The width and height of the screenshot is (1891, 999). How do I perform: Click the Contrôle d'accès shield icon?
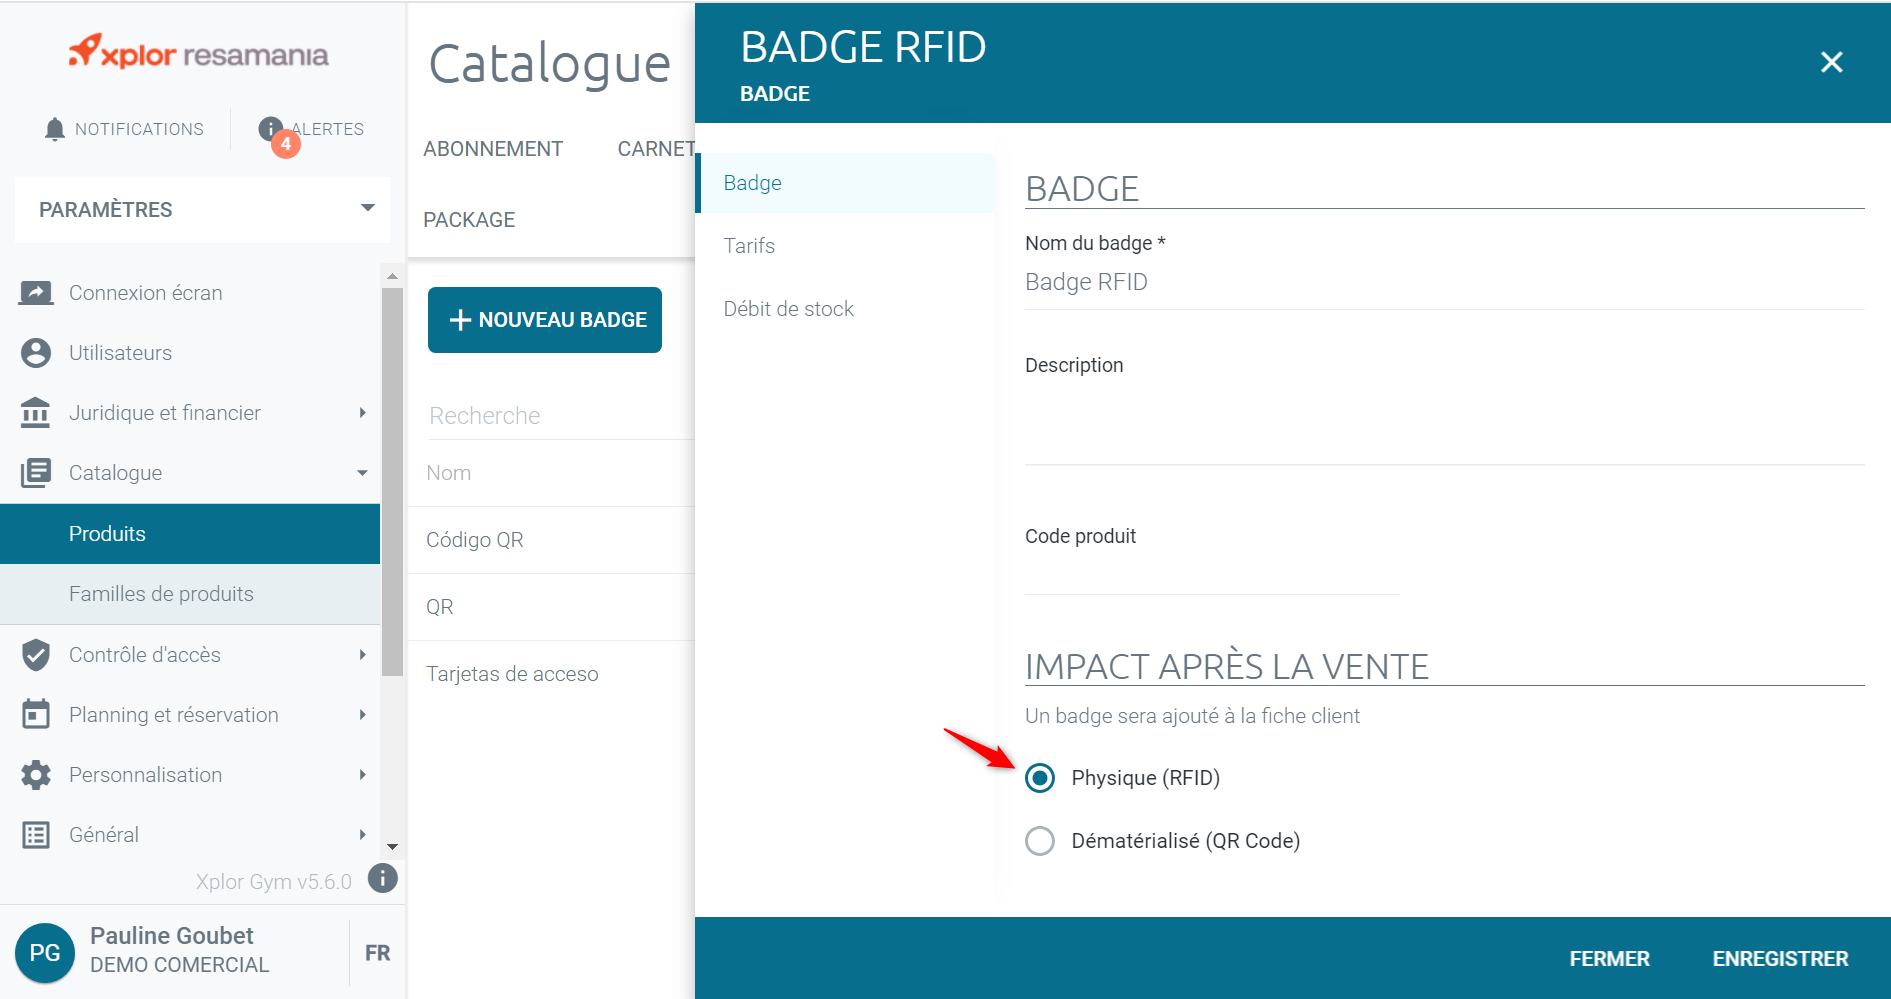36,655
